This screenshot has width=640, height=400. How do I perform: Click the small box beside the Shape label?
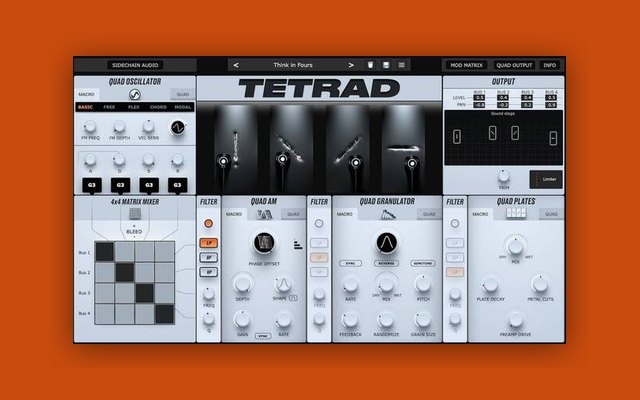click(x=293, y=298)
